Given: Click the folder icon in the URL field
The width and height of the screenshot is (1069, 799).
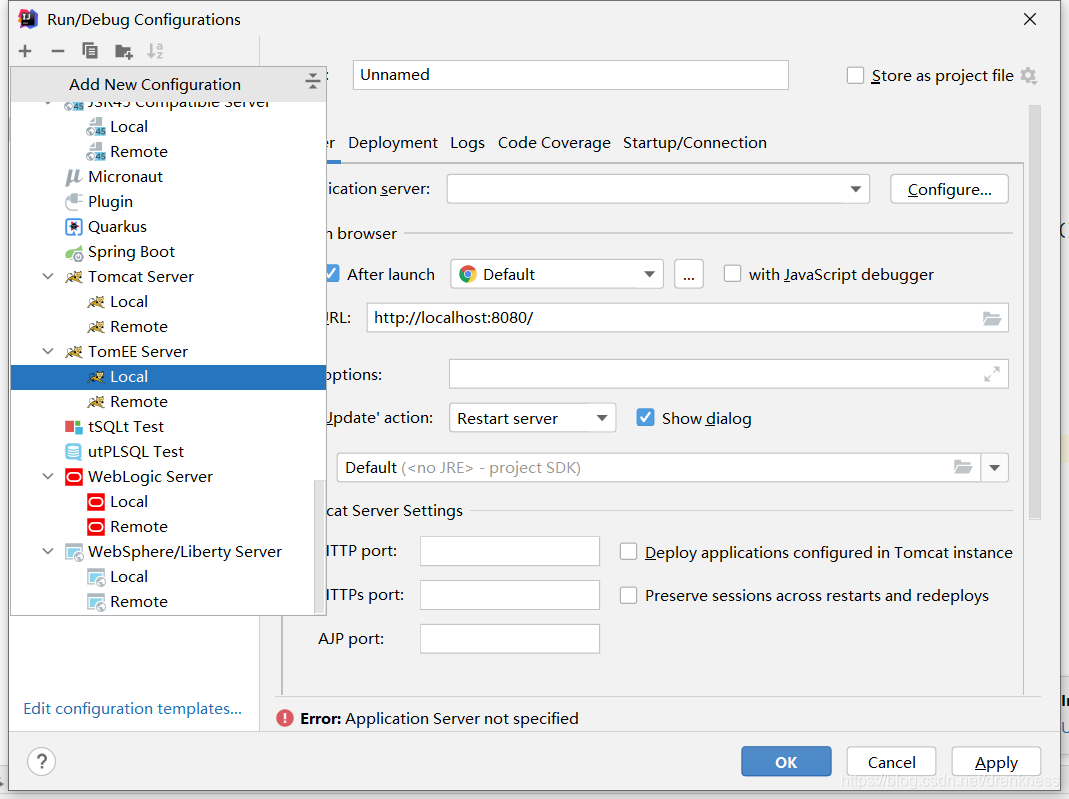Looking at the screenshot, I should 991,318.
